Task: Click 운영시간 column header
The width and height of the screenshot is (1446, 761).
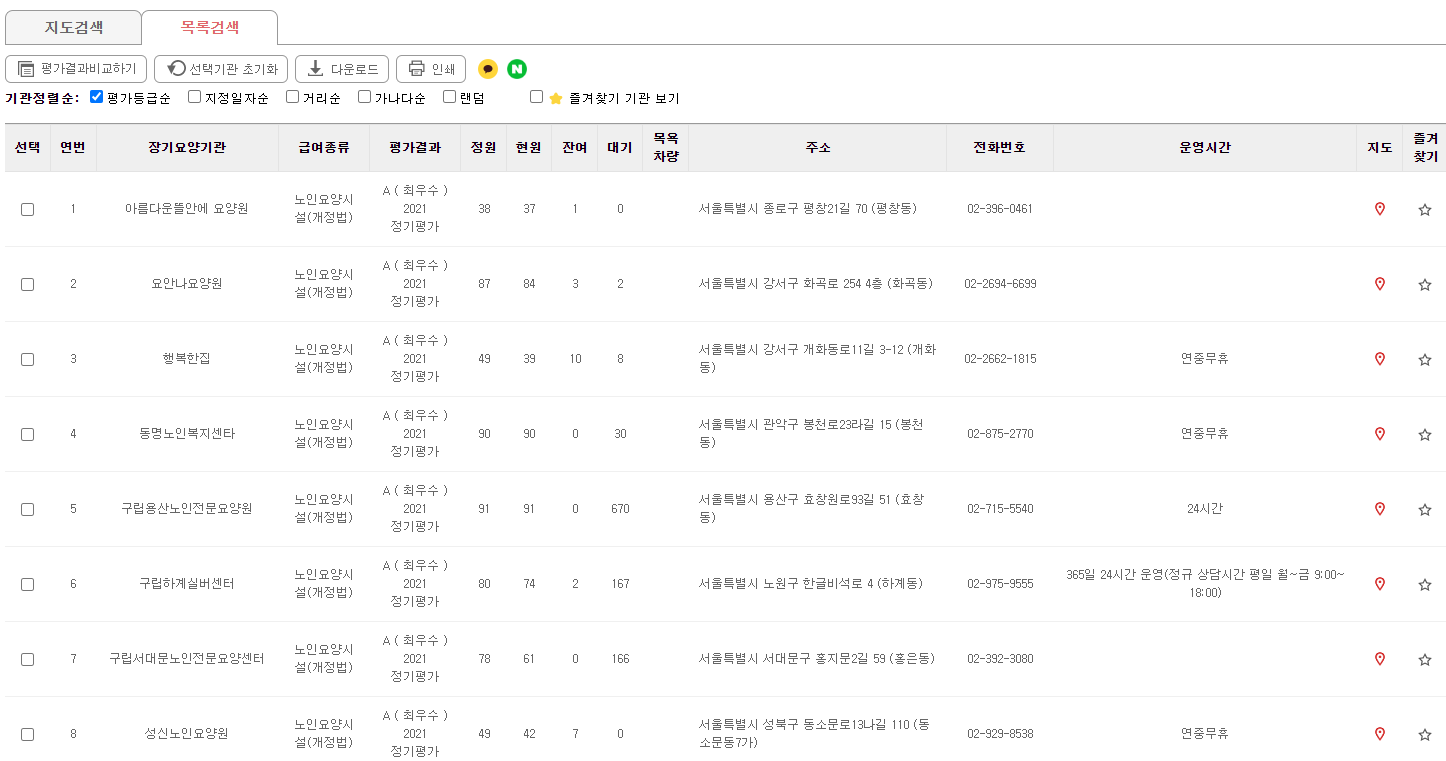Action: 1205,148
